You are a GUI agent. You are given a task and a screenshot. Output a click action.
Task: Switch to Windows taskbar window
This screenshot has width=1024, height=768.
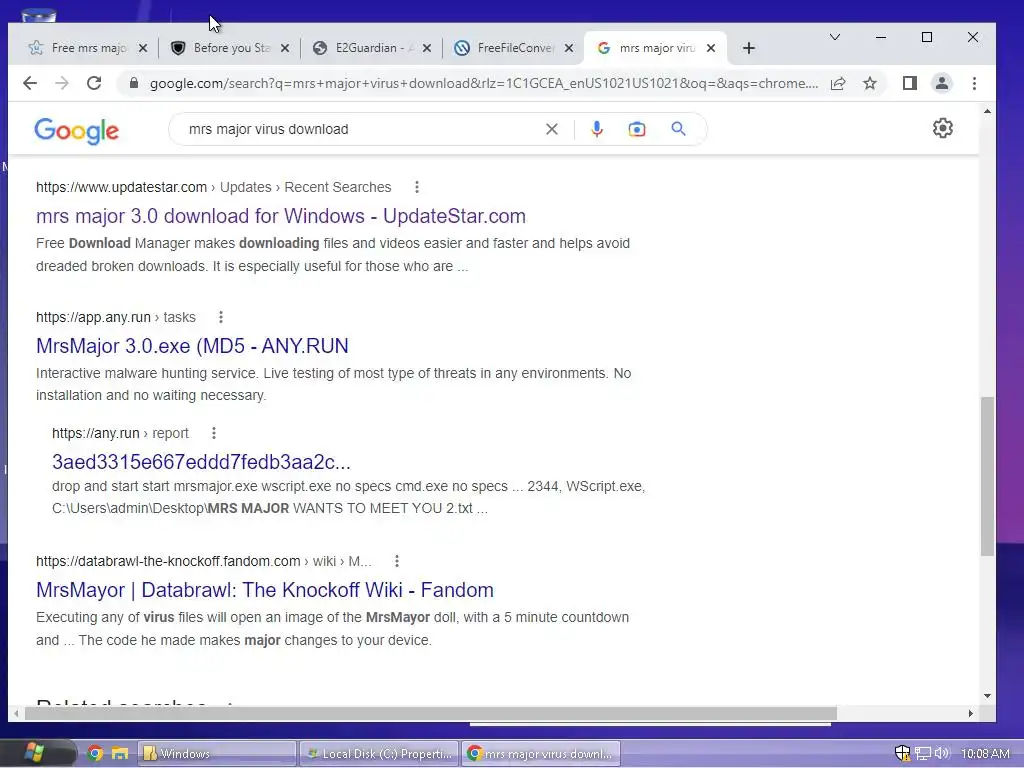(x=217, y=754)
